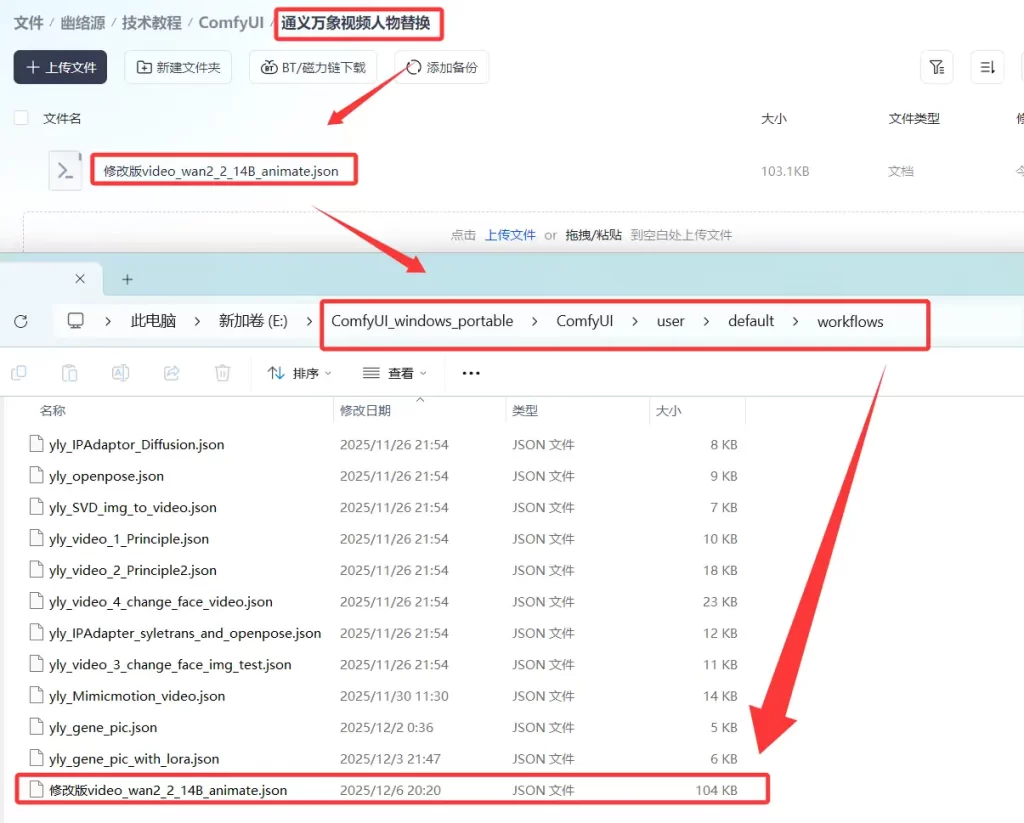
Task: Click the blue 上传文件 link in drop area
Action: [510, 235]
